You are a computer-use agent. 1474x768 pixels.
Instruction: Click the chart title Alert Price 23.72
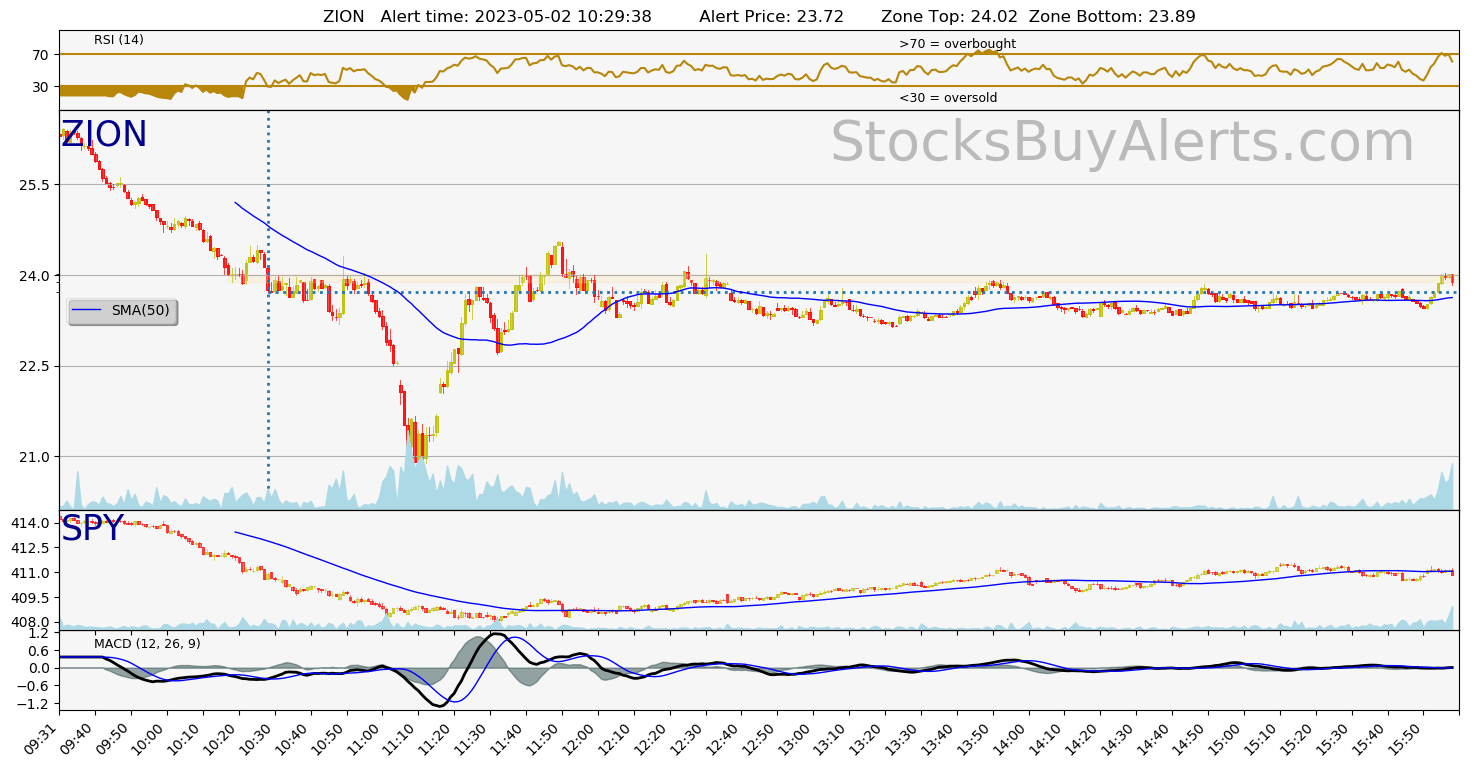771,16
